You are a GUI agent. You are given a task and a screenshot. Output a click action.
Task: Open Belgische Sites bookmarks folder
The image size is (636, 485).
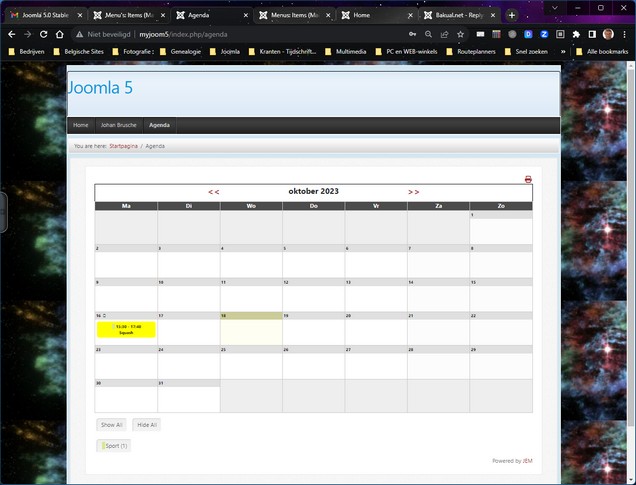[x=79, y=52]
